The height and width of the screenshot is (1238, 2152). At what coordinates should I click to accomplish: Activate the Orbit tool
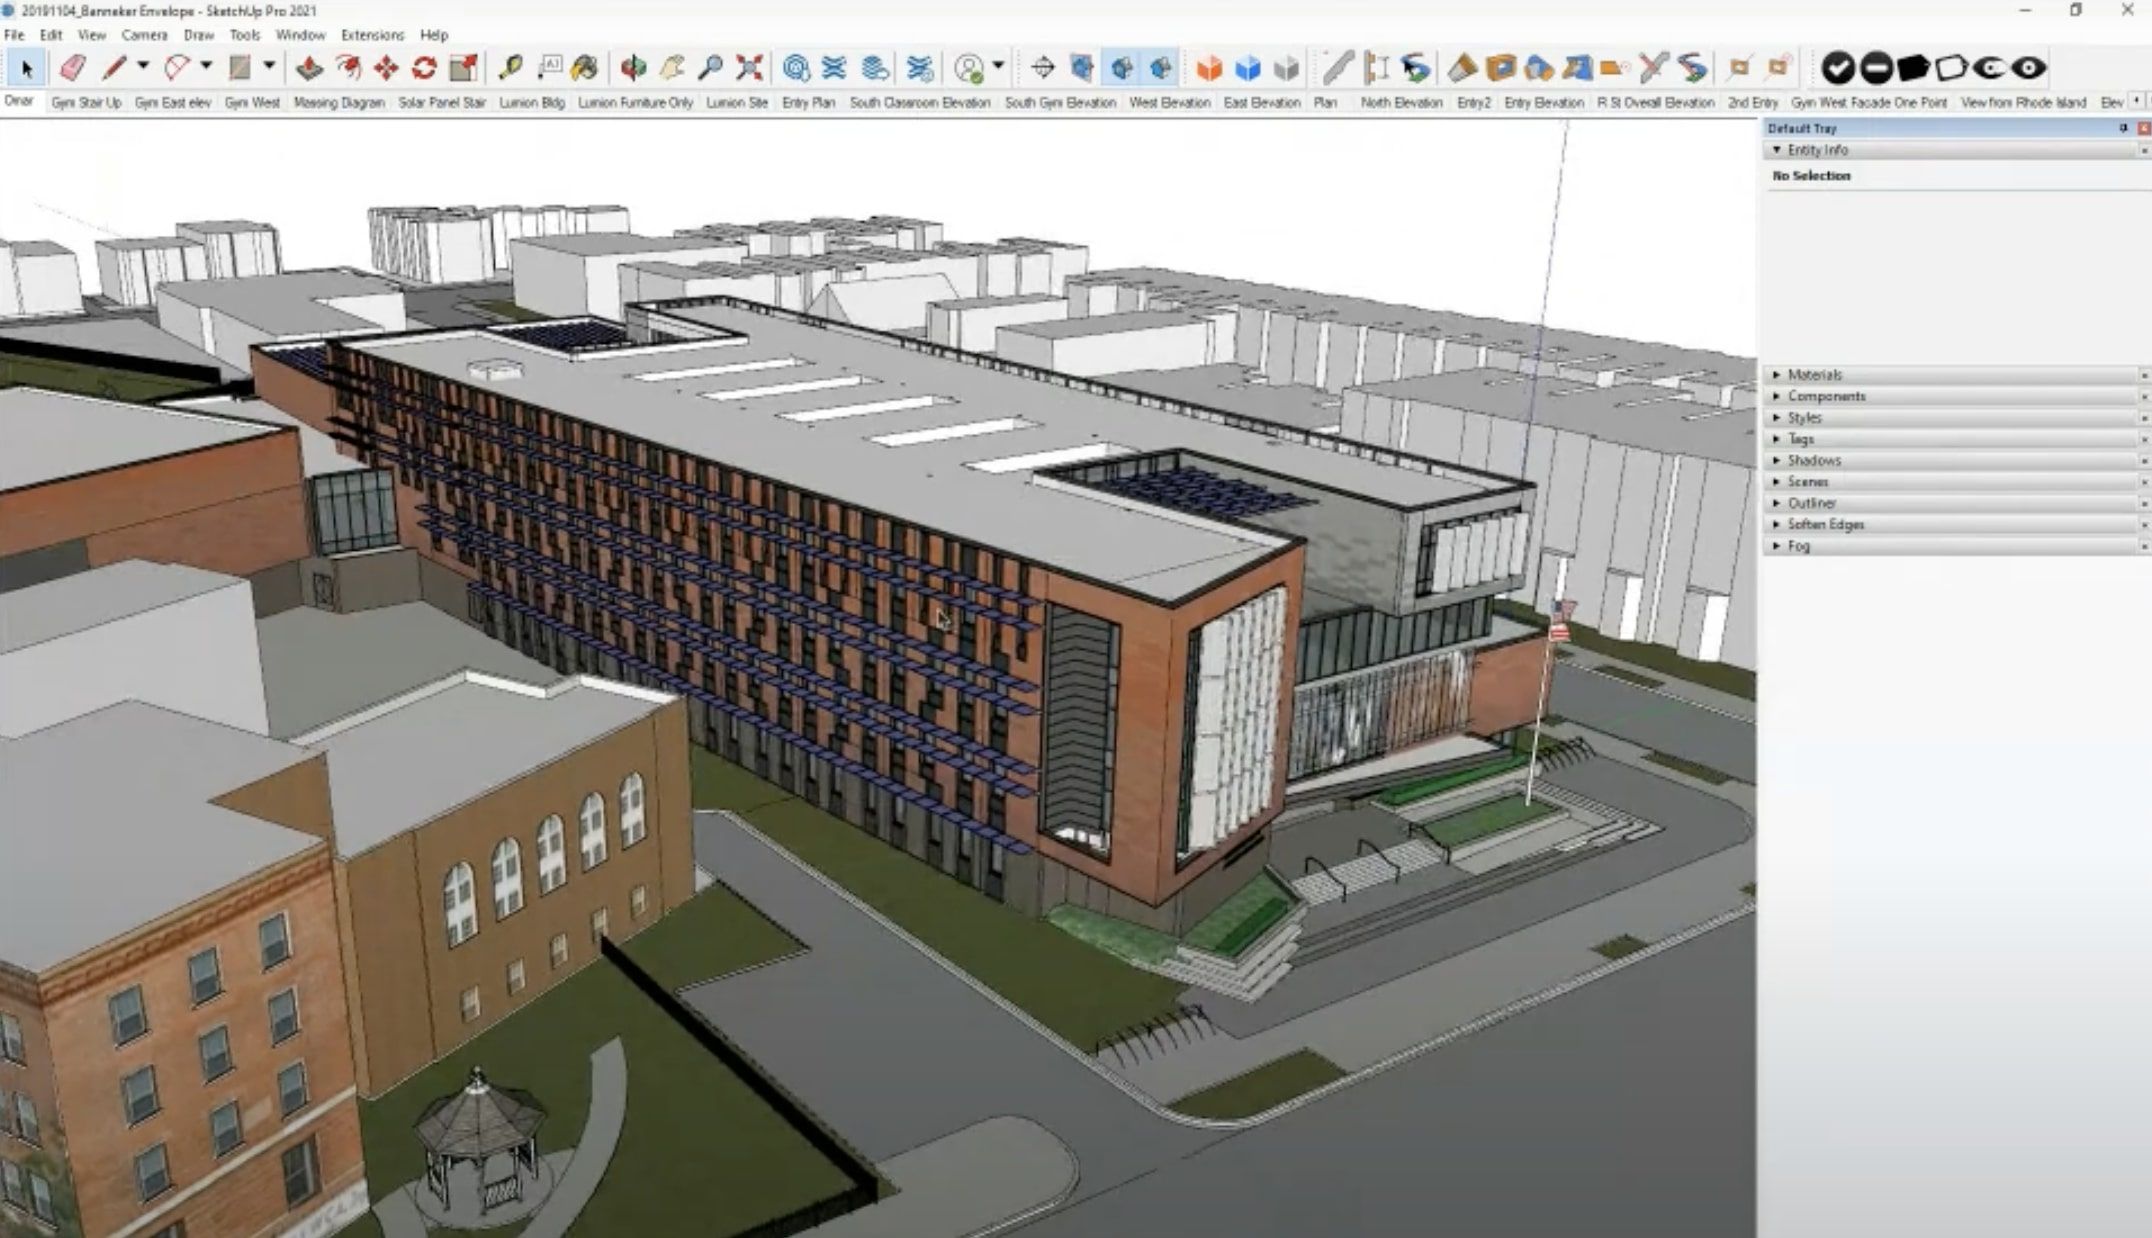(x=633, y=68)
